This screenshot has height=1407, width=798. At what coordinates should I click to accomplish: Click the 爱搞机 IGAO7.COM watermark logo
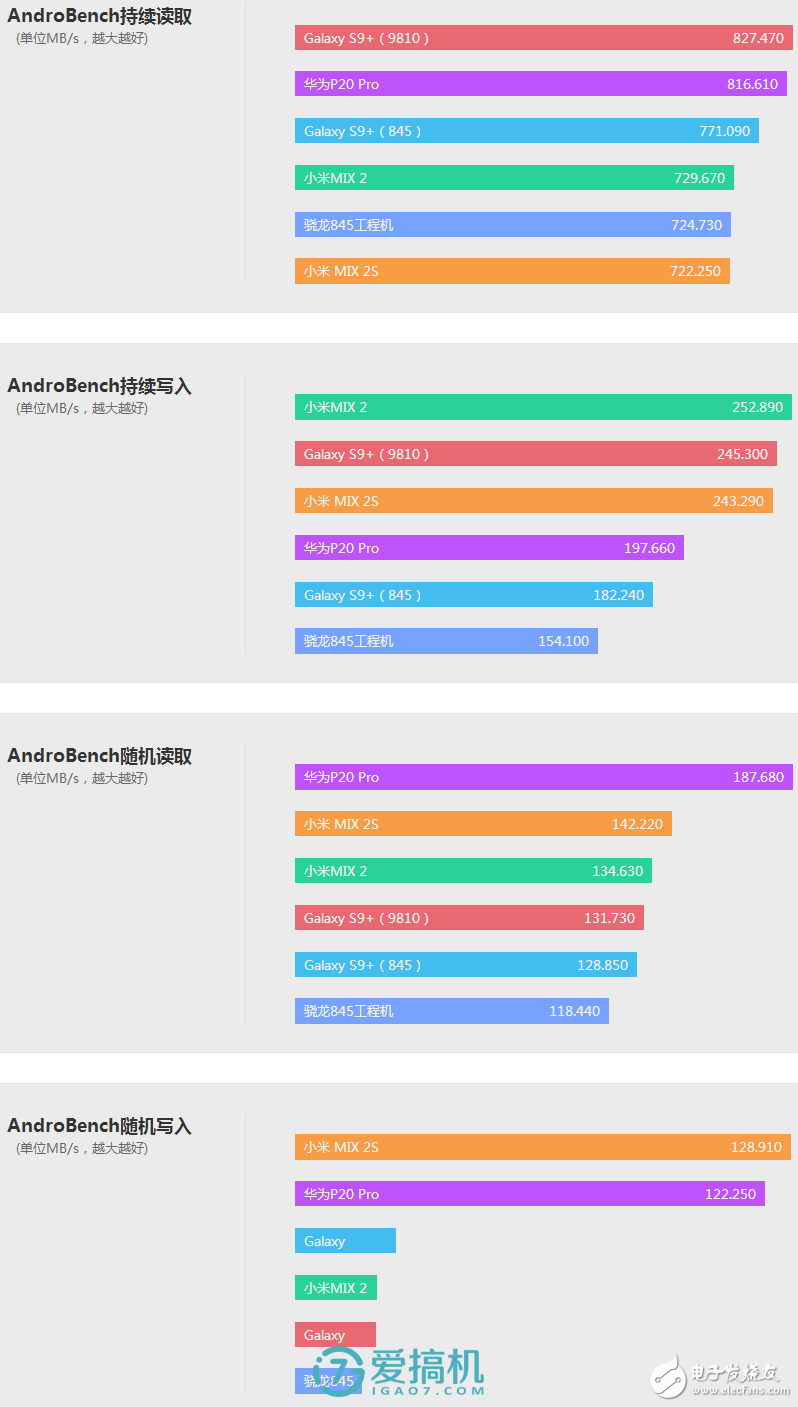click(x=400, y=1371)
